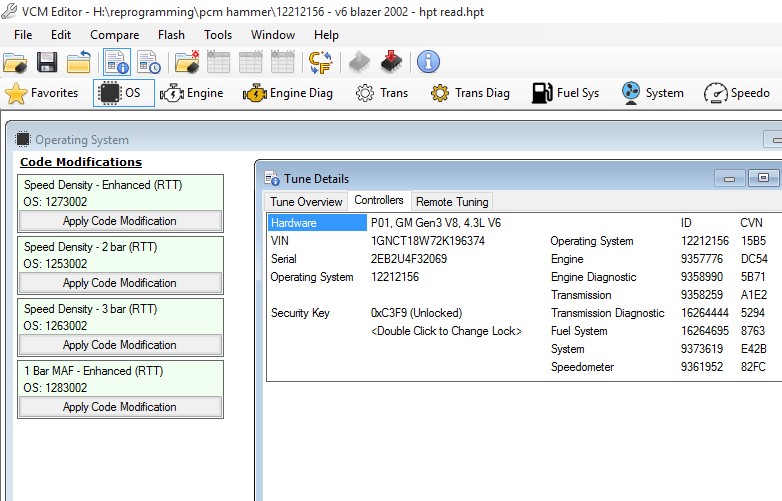The height and width of the screenshot is (501, 782).
Task: Select the Controllers tab
Action: 379,200
